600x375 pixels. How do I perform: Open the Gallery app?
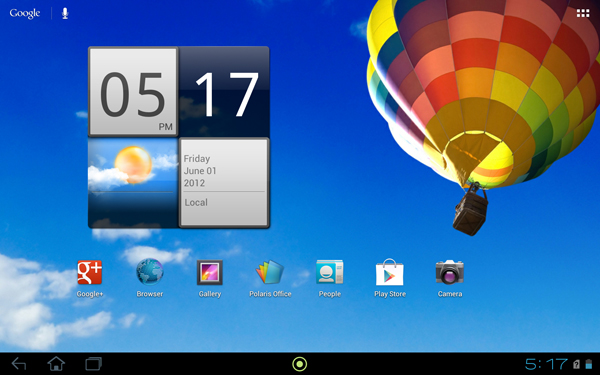(210, 278)
